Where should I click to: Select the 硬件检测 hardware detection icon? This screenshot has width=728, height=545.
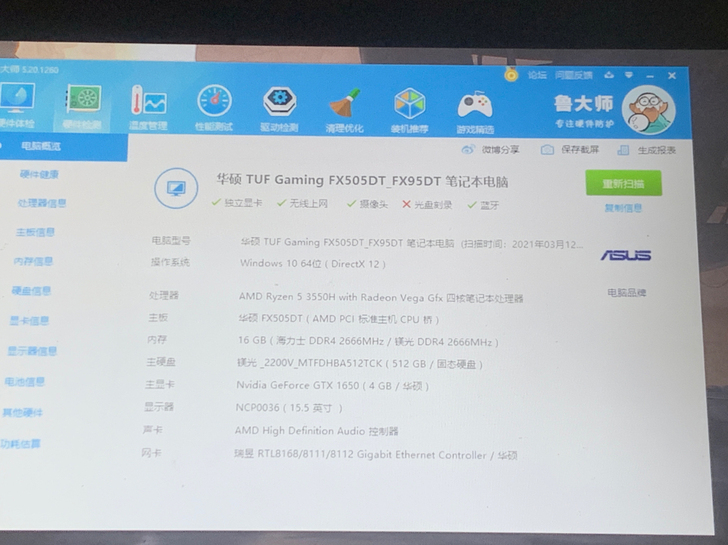(x=82, y=105)
